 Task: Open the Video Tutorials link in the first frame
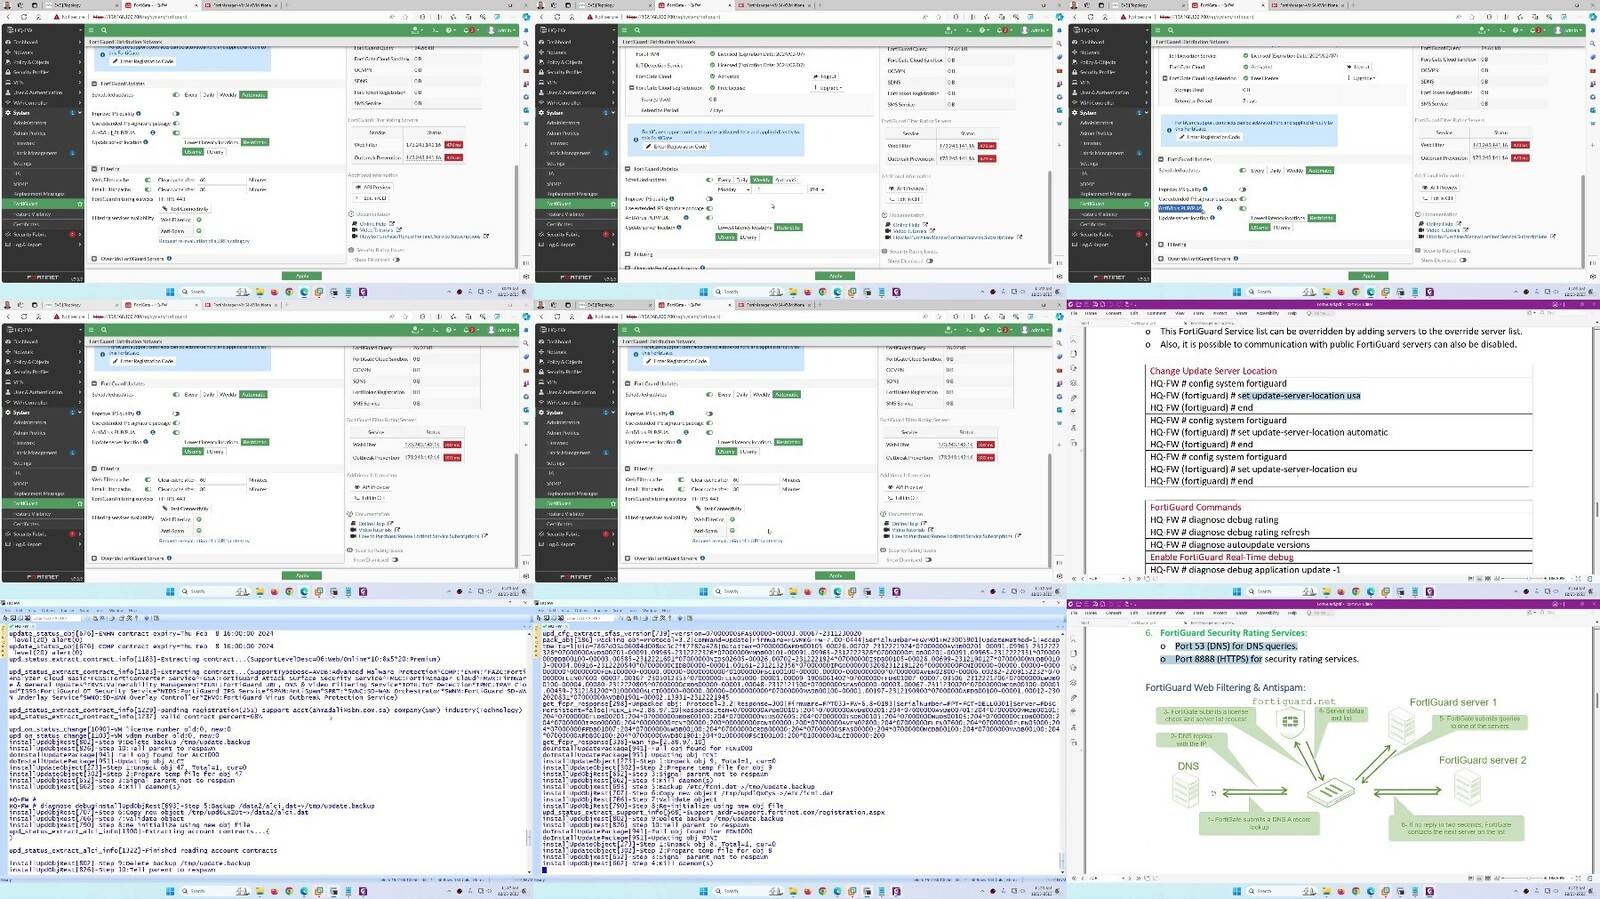click(x=376, y=230)
